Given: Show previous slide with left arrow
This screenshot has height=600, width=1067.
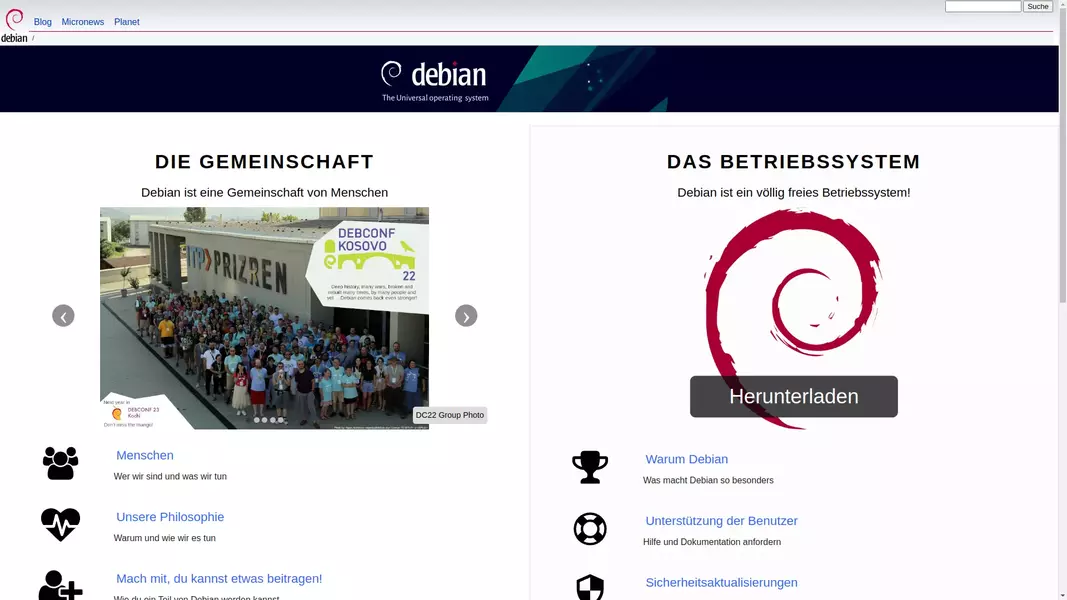Looking at the screenshot, I should [63, 316].
